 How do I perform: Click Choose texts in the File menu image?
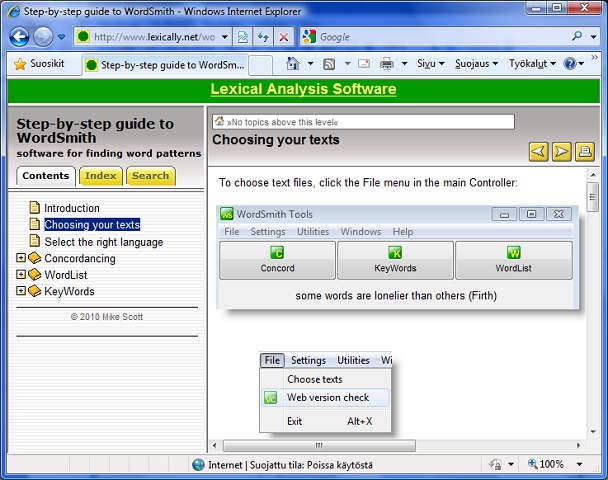[x=315, y=379]
